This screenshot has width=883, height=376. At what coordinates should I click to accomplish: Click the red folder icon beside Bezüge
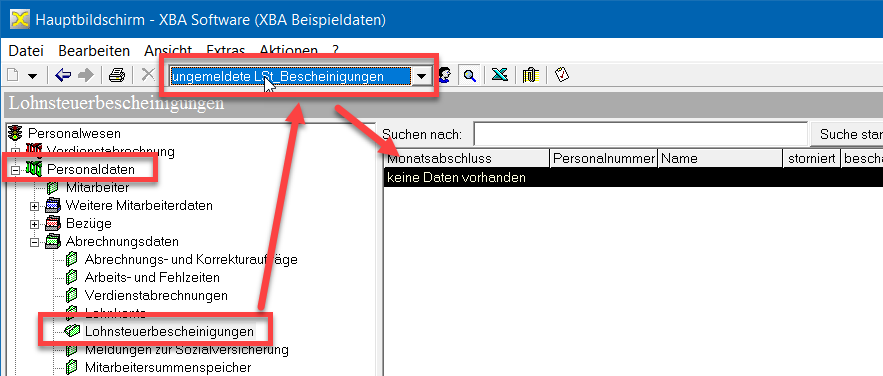(52, 223)
